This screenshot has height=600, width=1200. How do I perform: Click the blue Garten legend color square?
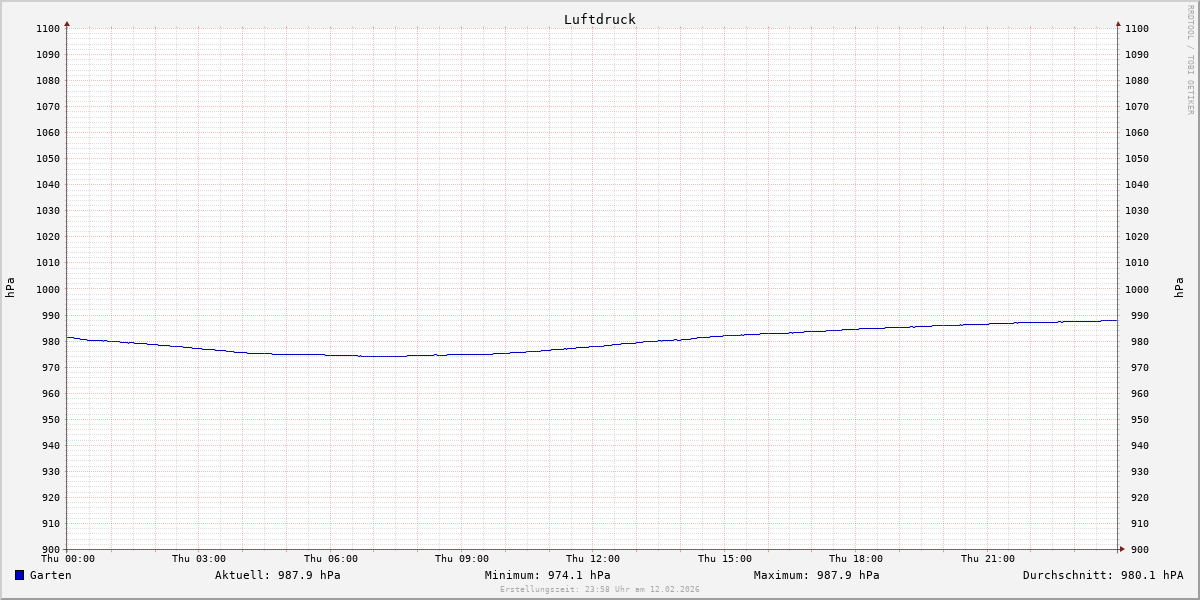[x=19, y=575]
